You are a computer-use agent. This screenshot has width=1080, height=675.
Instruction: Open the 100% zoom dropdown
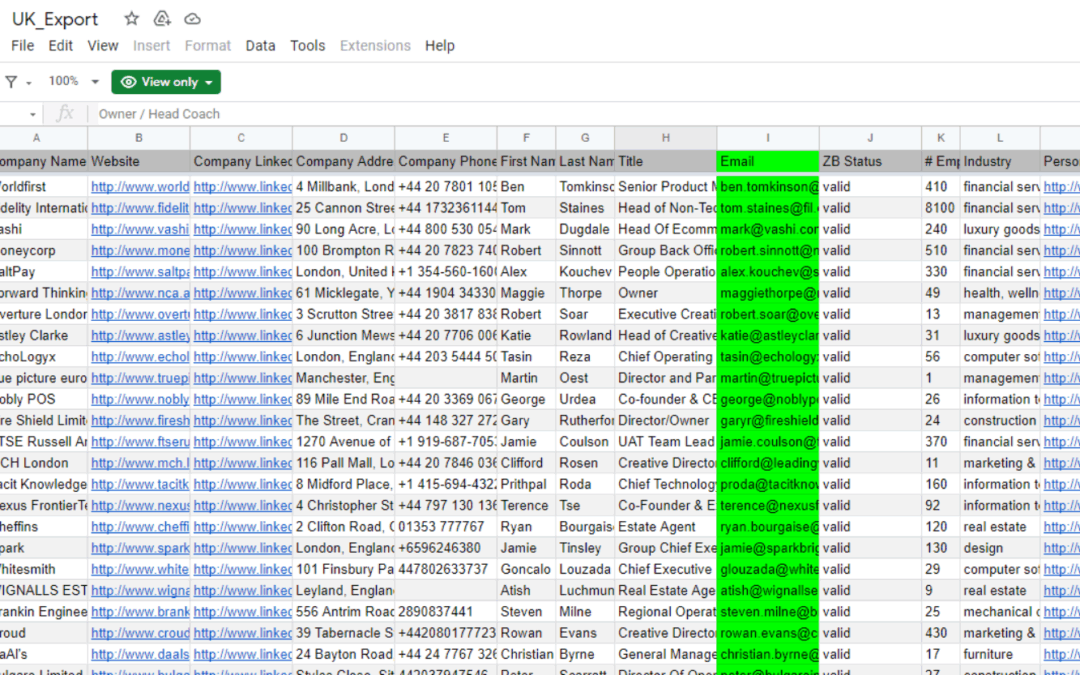[74, 81]
